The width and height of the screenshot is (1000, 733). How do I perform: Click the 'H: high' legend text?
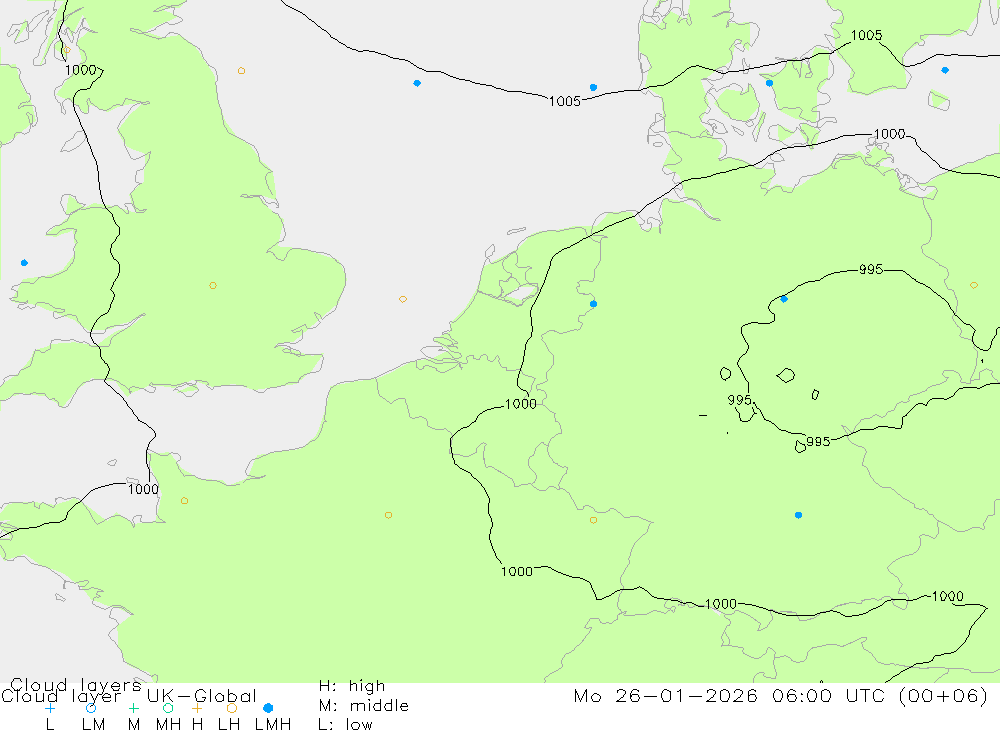tap(352, 686)
